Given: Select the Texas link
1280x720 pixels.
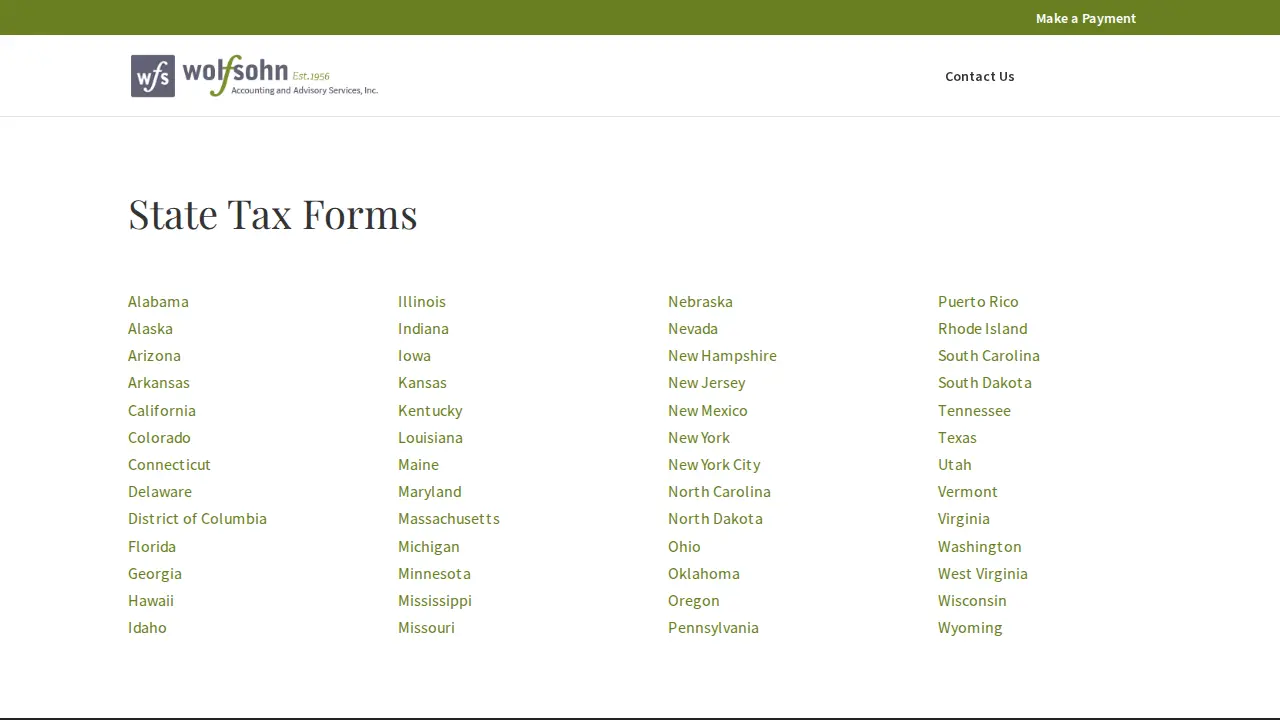Looking at the screenshot, I should (957, 437).
